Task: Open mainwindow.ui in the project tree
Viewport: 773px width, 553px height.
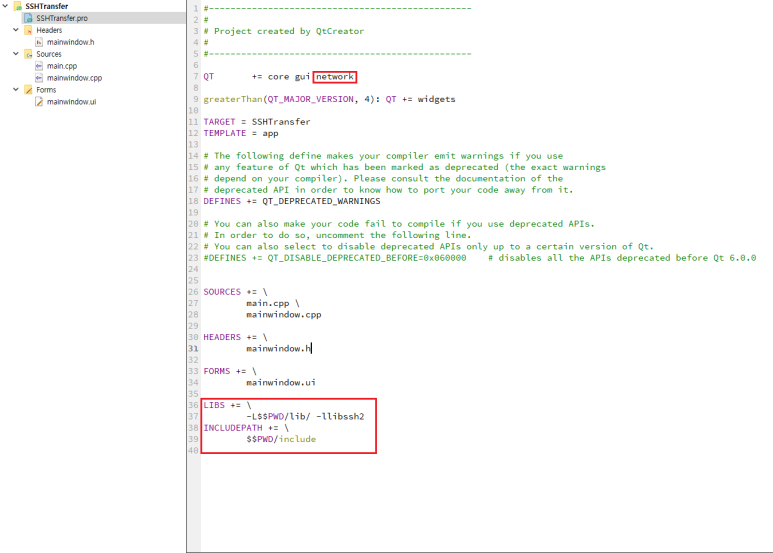Action: tap(71, 102)
